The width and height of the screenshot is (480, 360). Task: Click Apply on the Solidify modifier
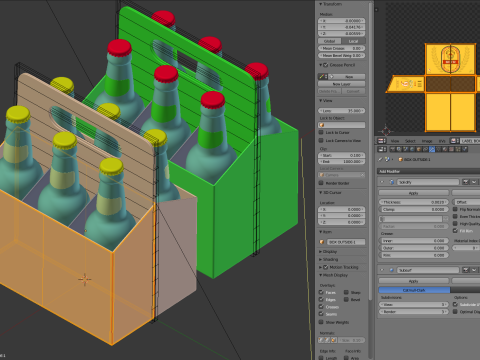point(414,193)
